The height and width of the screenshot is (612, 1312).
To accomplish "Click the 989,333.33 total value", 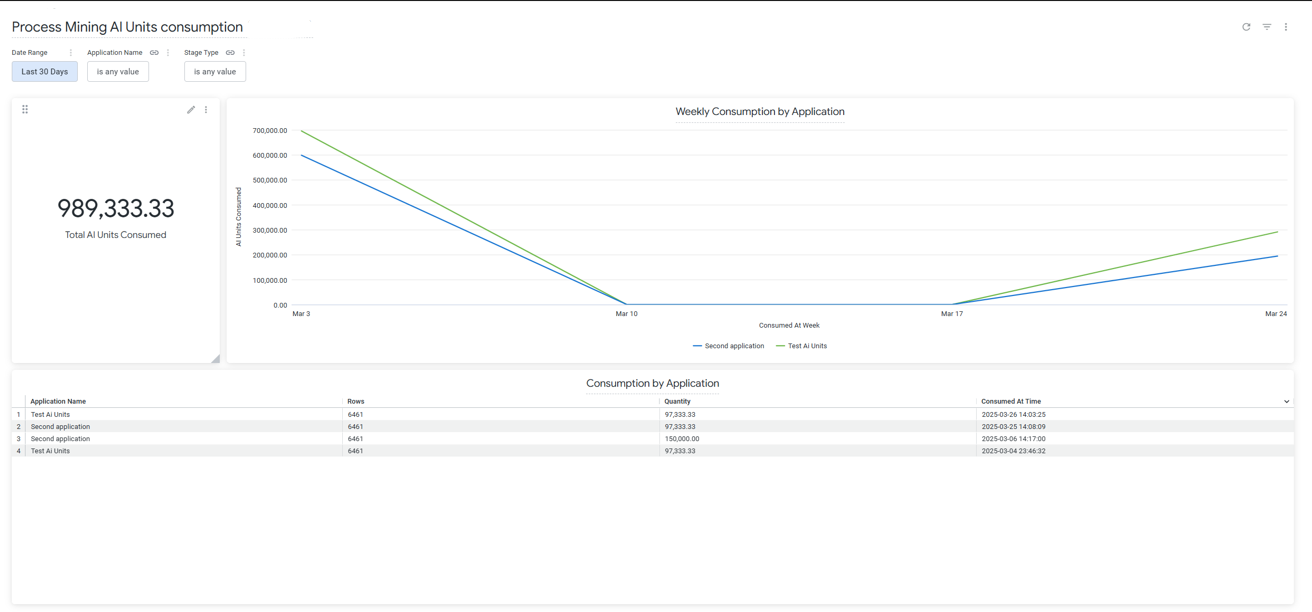I will point(116,208).
